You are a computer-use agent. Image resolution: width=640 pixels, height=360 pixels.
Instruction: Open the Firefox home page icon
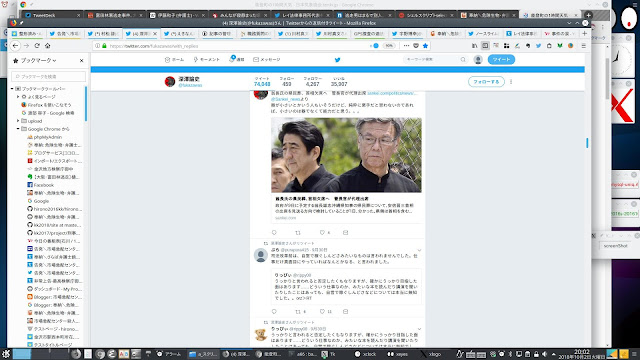(48, 46)
